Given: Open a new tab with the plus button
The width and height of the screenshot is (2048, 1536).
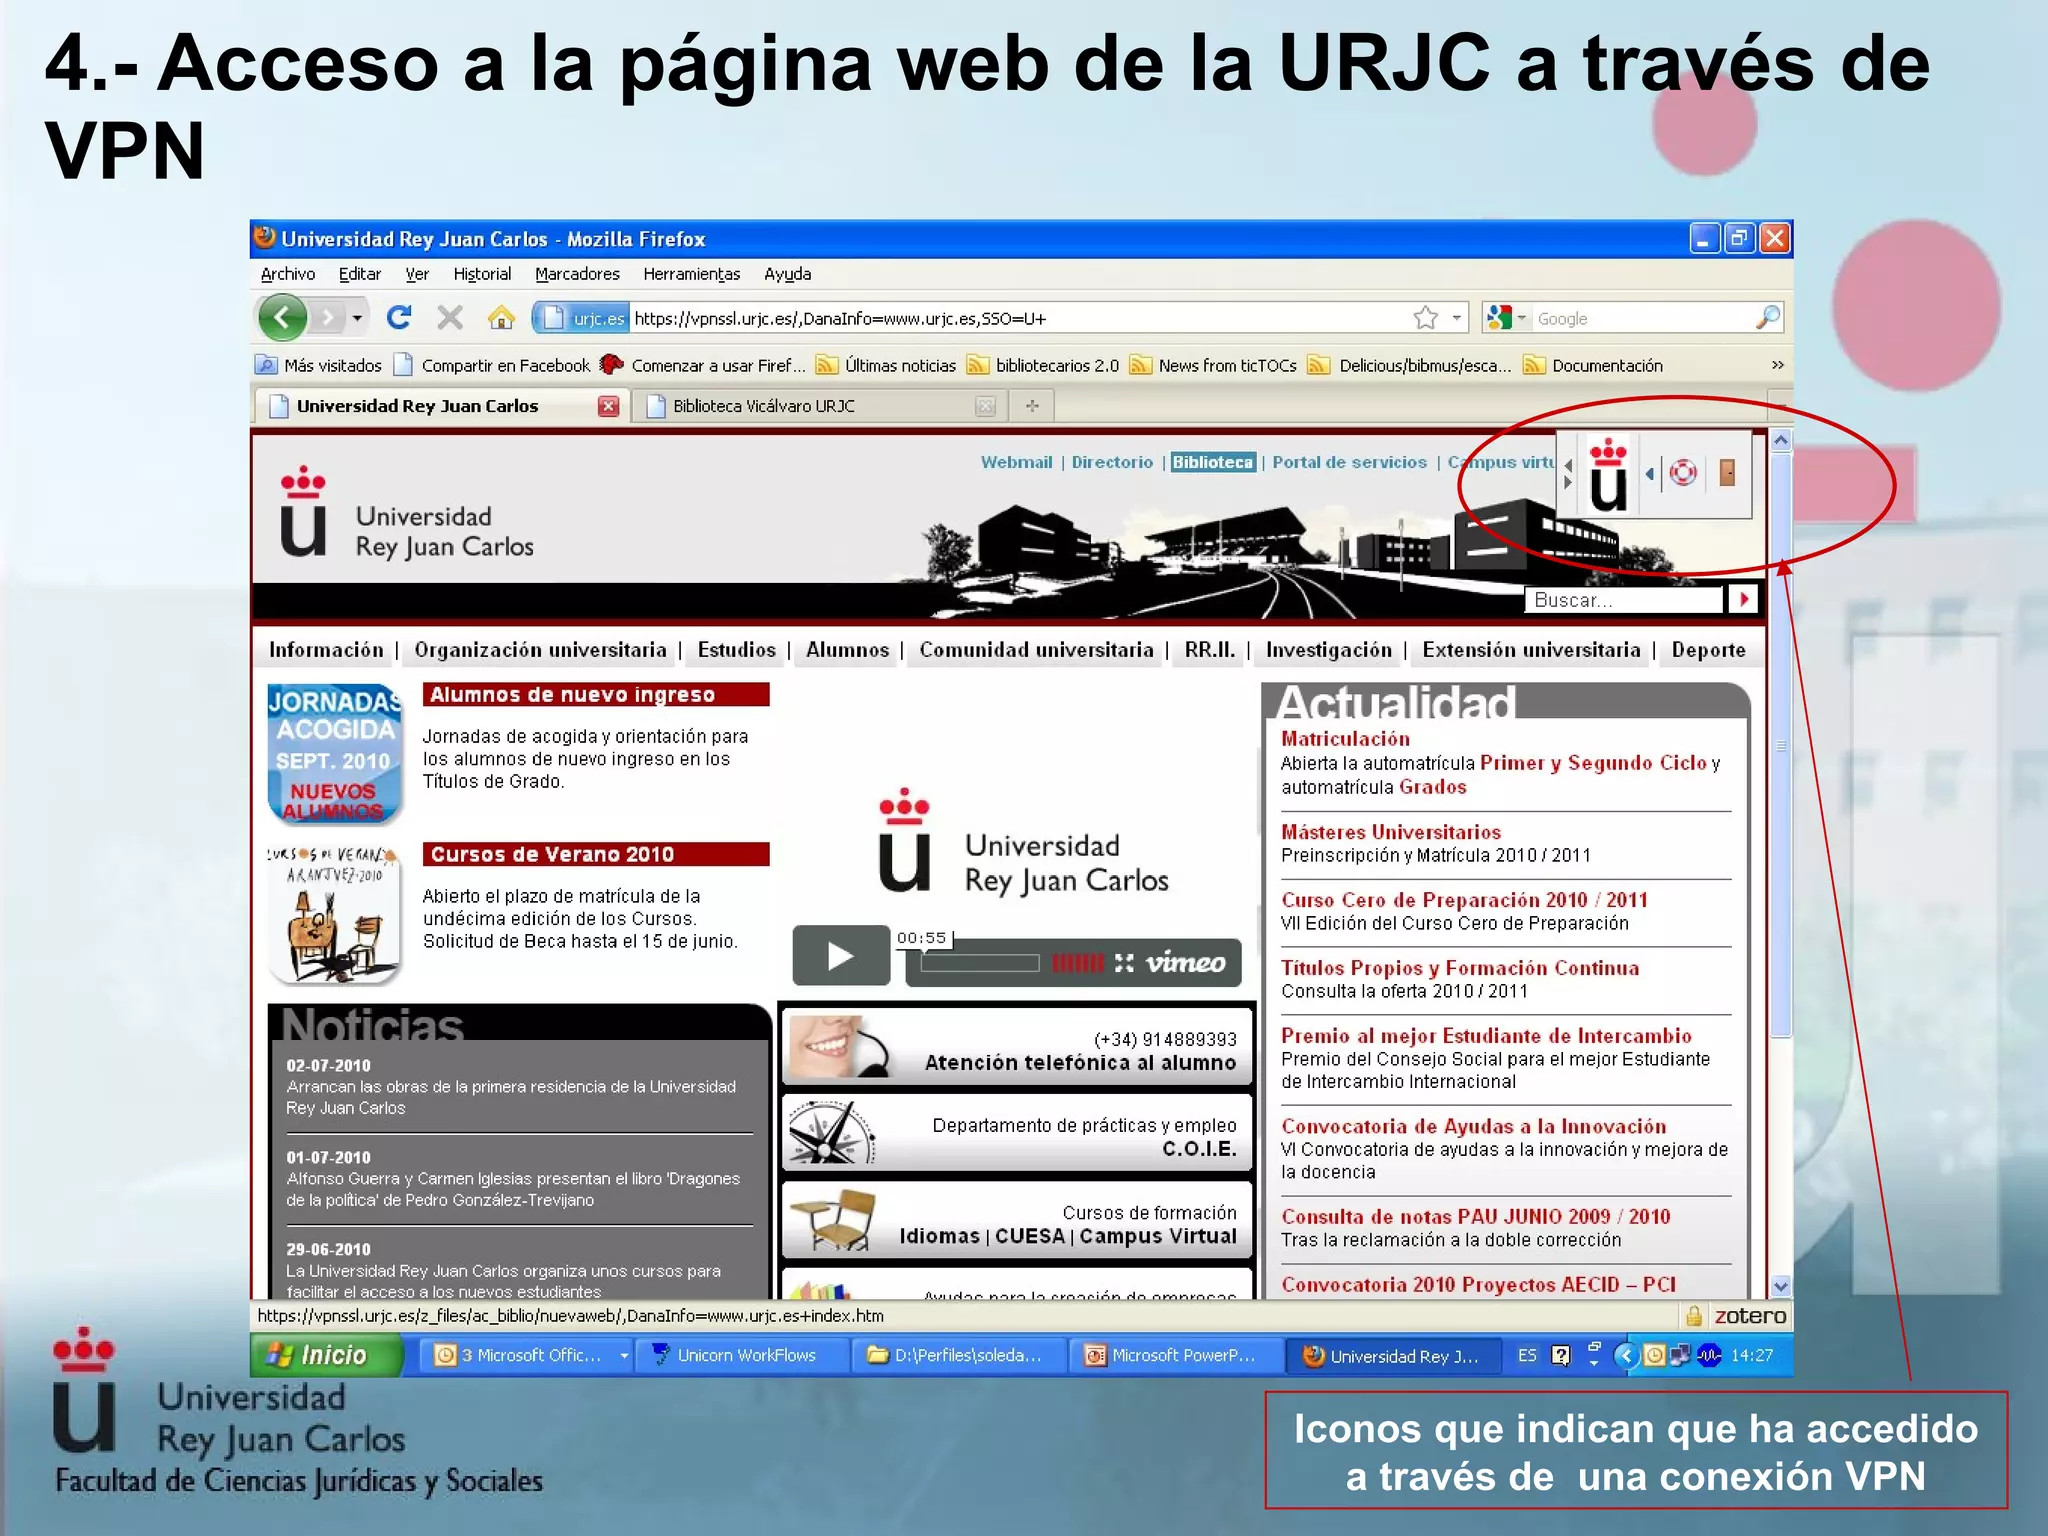Looking at the screenshot, I should pos(1032,406).
